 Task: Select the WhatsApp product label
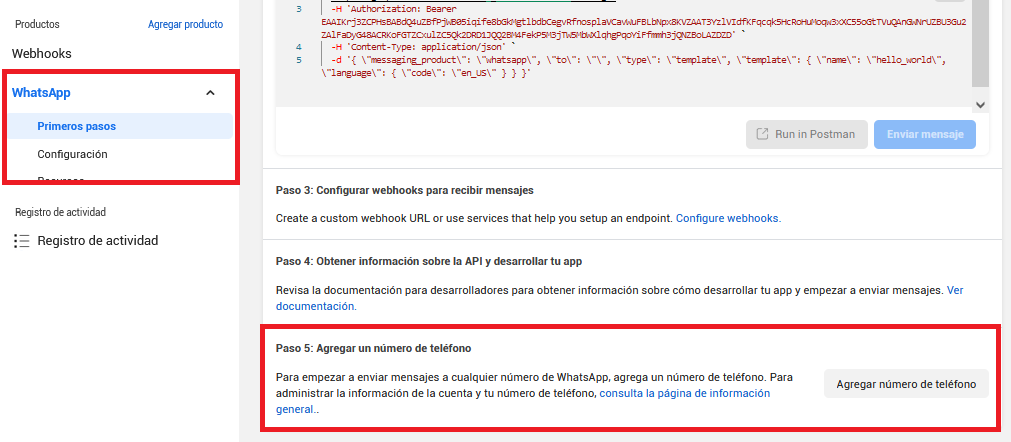[x=40, y=93]
